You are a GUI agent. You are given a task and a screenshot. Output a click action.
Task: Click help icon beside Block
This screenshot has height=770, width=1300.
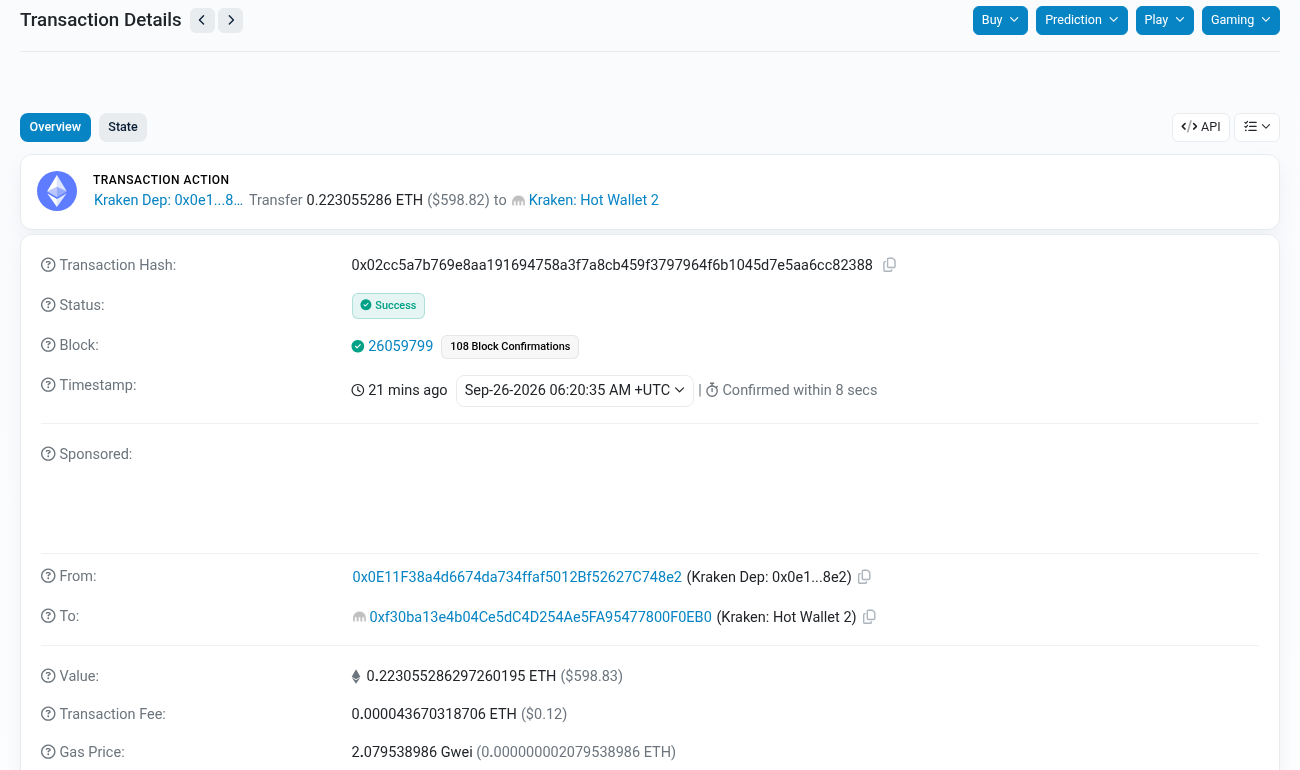pyautogui.click(x=48, y=345)
